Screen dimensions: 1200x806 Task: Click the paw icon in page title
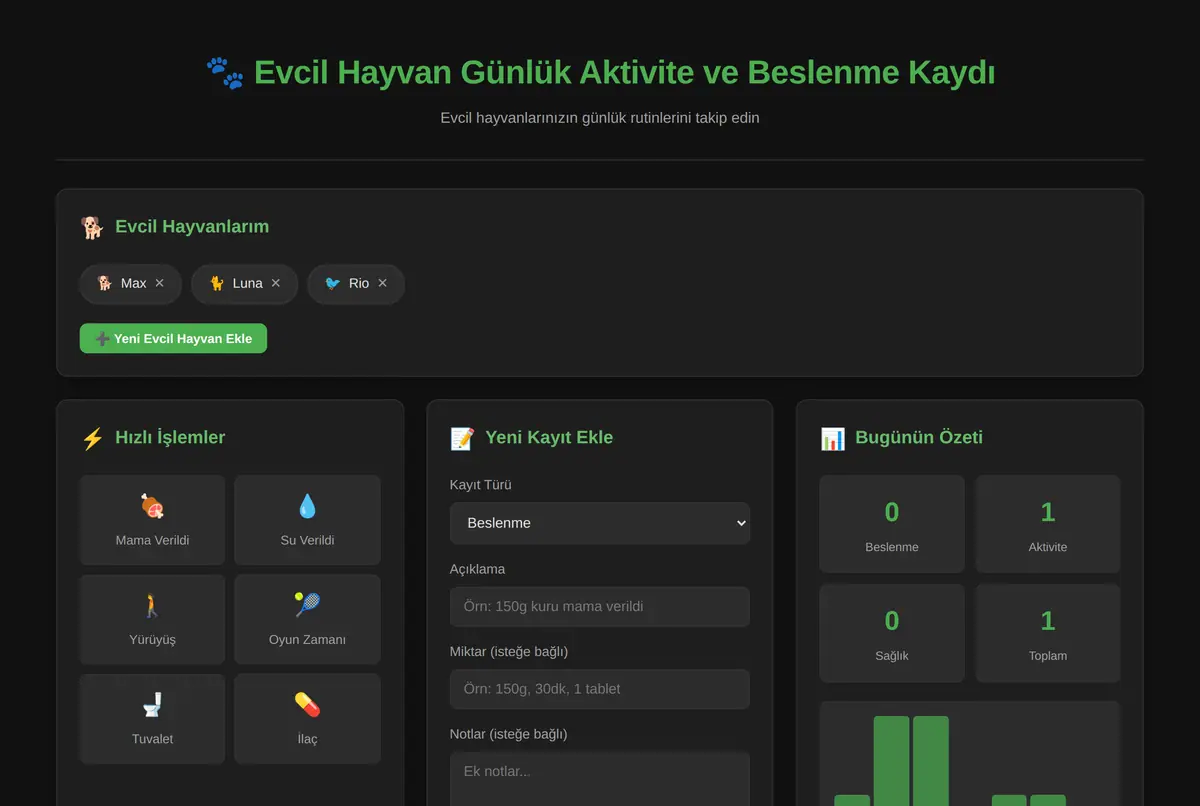(x=225, y=73)
